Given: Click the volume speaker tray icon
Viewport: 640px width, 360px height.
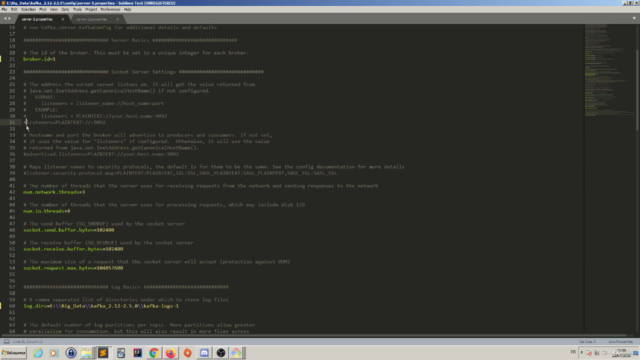Looking at the screenshot, I should click(x=604, y=353).
